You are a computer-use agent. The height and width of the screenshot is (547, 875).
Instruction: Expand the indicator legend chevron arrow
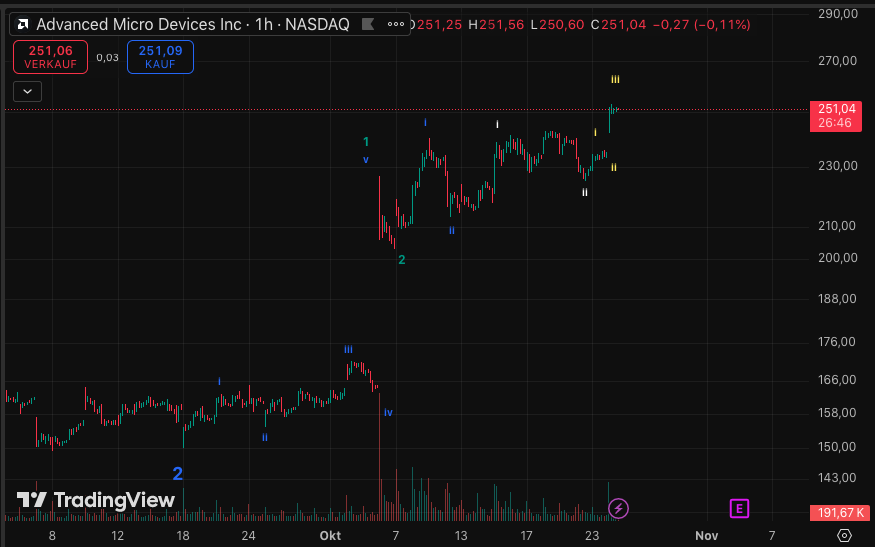tap(27, 91)
